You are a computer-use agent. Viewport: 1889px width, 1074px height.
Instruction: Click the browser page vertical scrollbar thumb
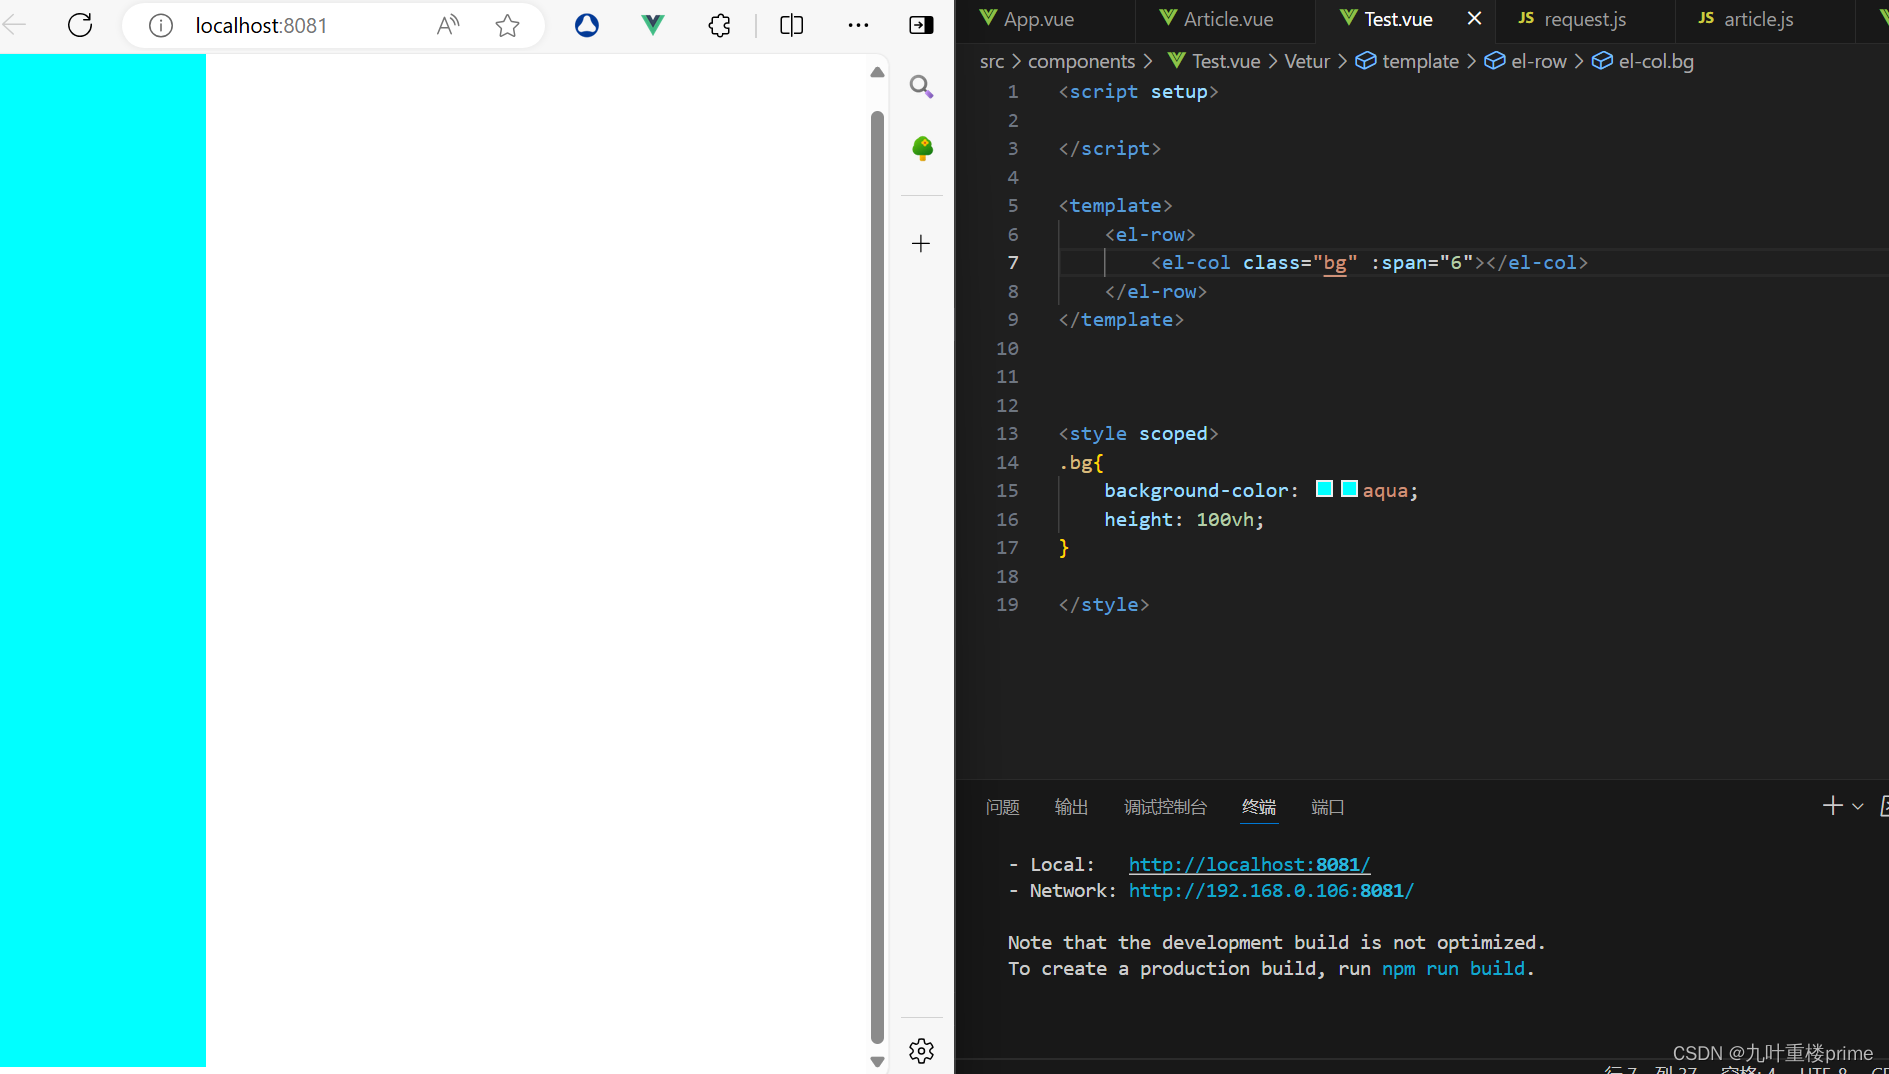[877, 577]
